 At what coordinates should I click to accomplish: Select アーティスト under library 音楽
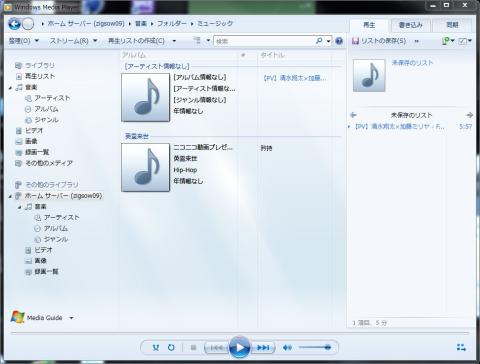[x=52, y=98]
